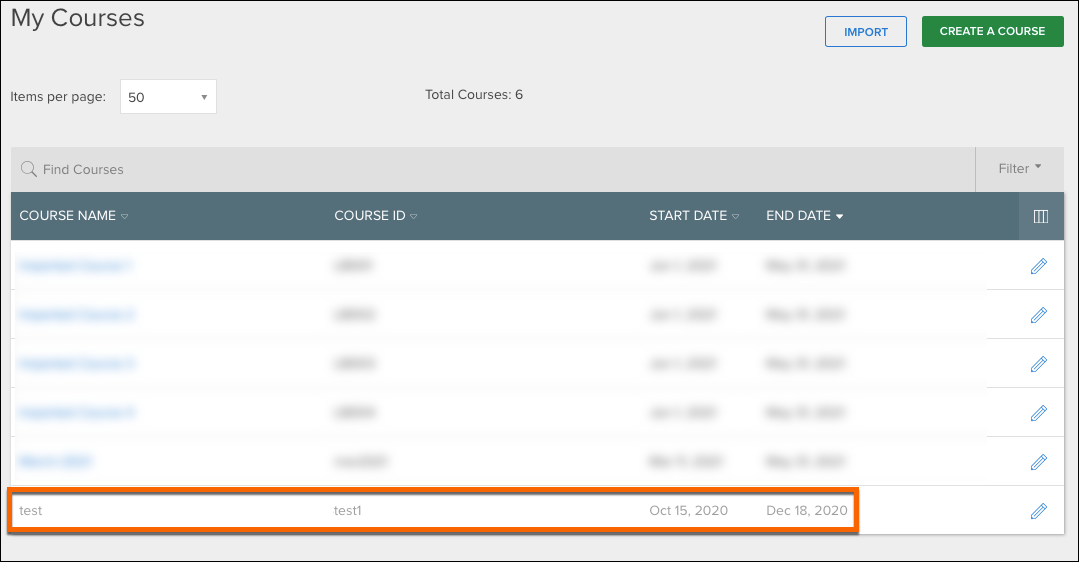This screenshot has height=562, width=1079.
Task: Open the column chooser icon in table header
Action: pyautogui.click(x=1040, y=216)
